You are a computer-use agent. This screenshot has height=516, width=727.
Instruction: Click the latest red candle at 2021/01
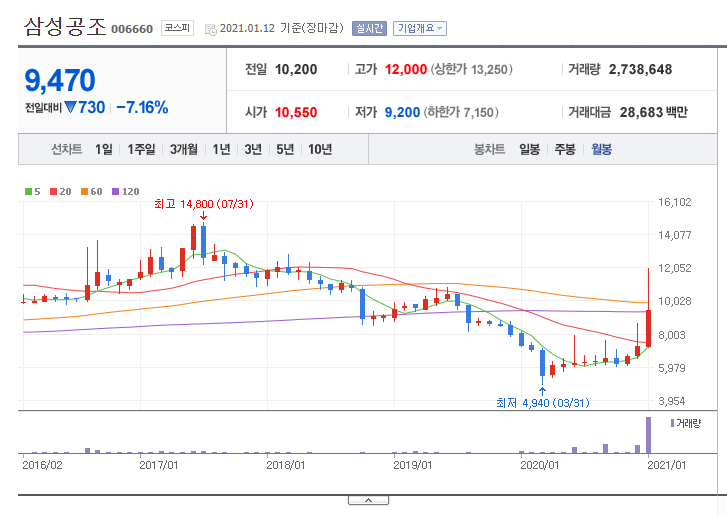click(649, 328)
